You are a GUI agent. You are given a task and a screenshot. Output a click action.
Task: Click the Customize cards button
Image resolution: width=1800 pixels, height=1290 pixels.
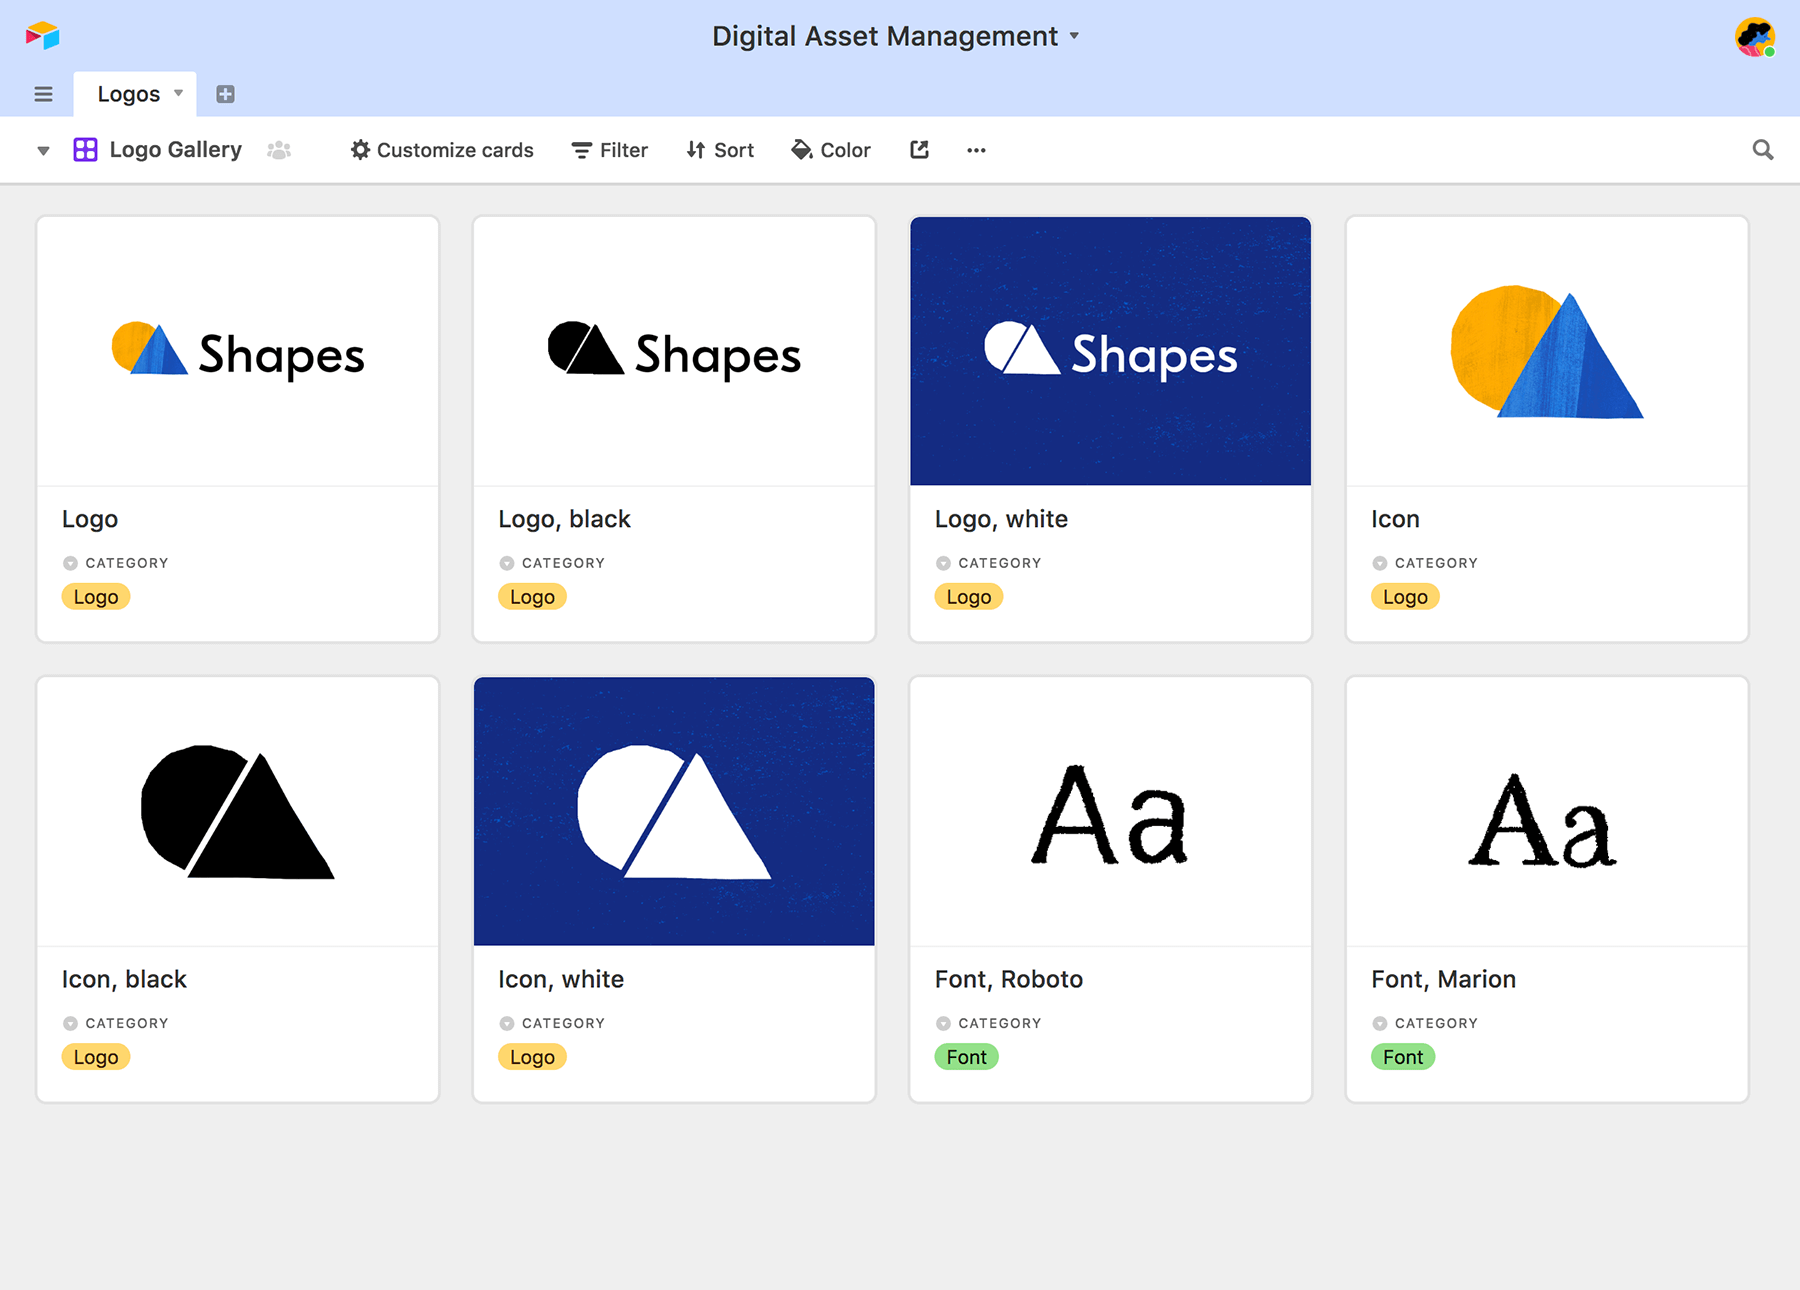[x=441, y=150]
